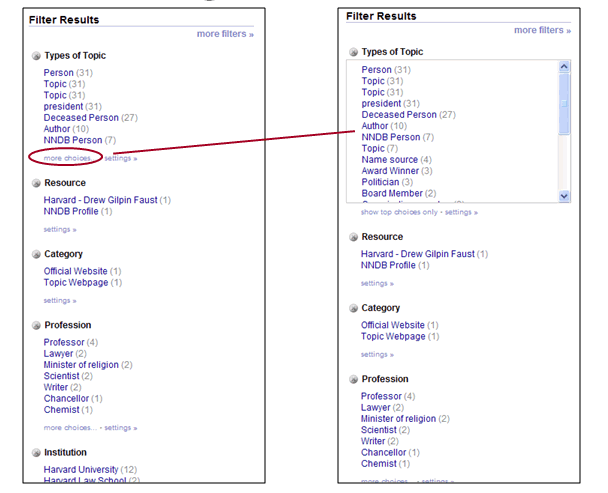Click bullet icon beside right Profession heading
Screen dimensions: 608x493
(x=353, y=379)
